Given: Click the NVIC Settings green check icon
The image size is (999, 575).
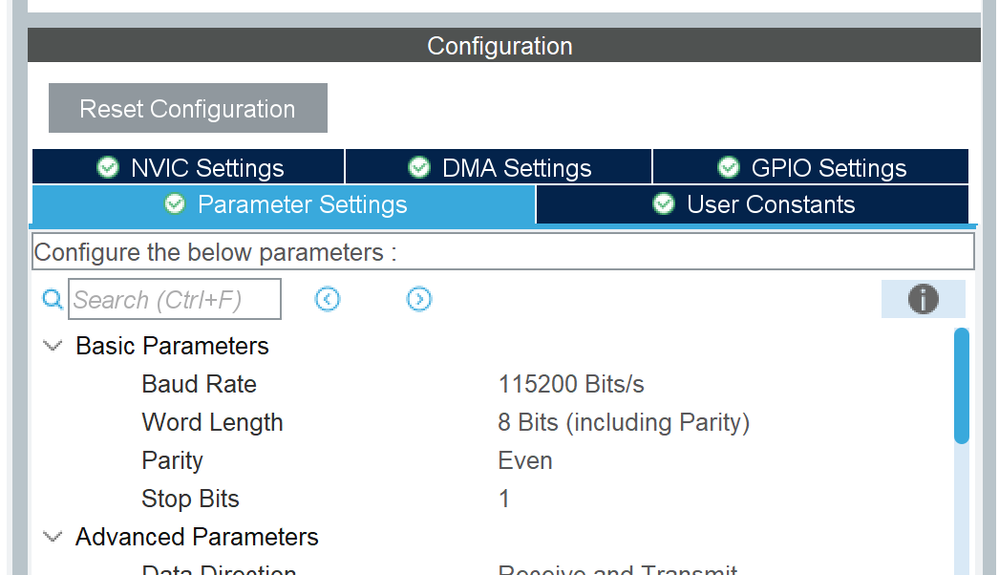Looking at the screenshot, I should 108,167.
